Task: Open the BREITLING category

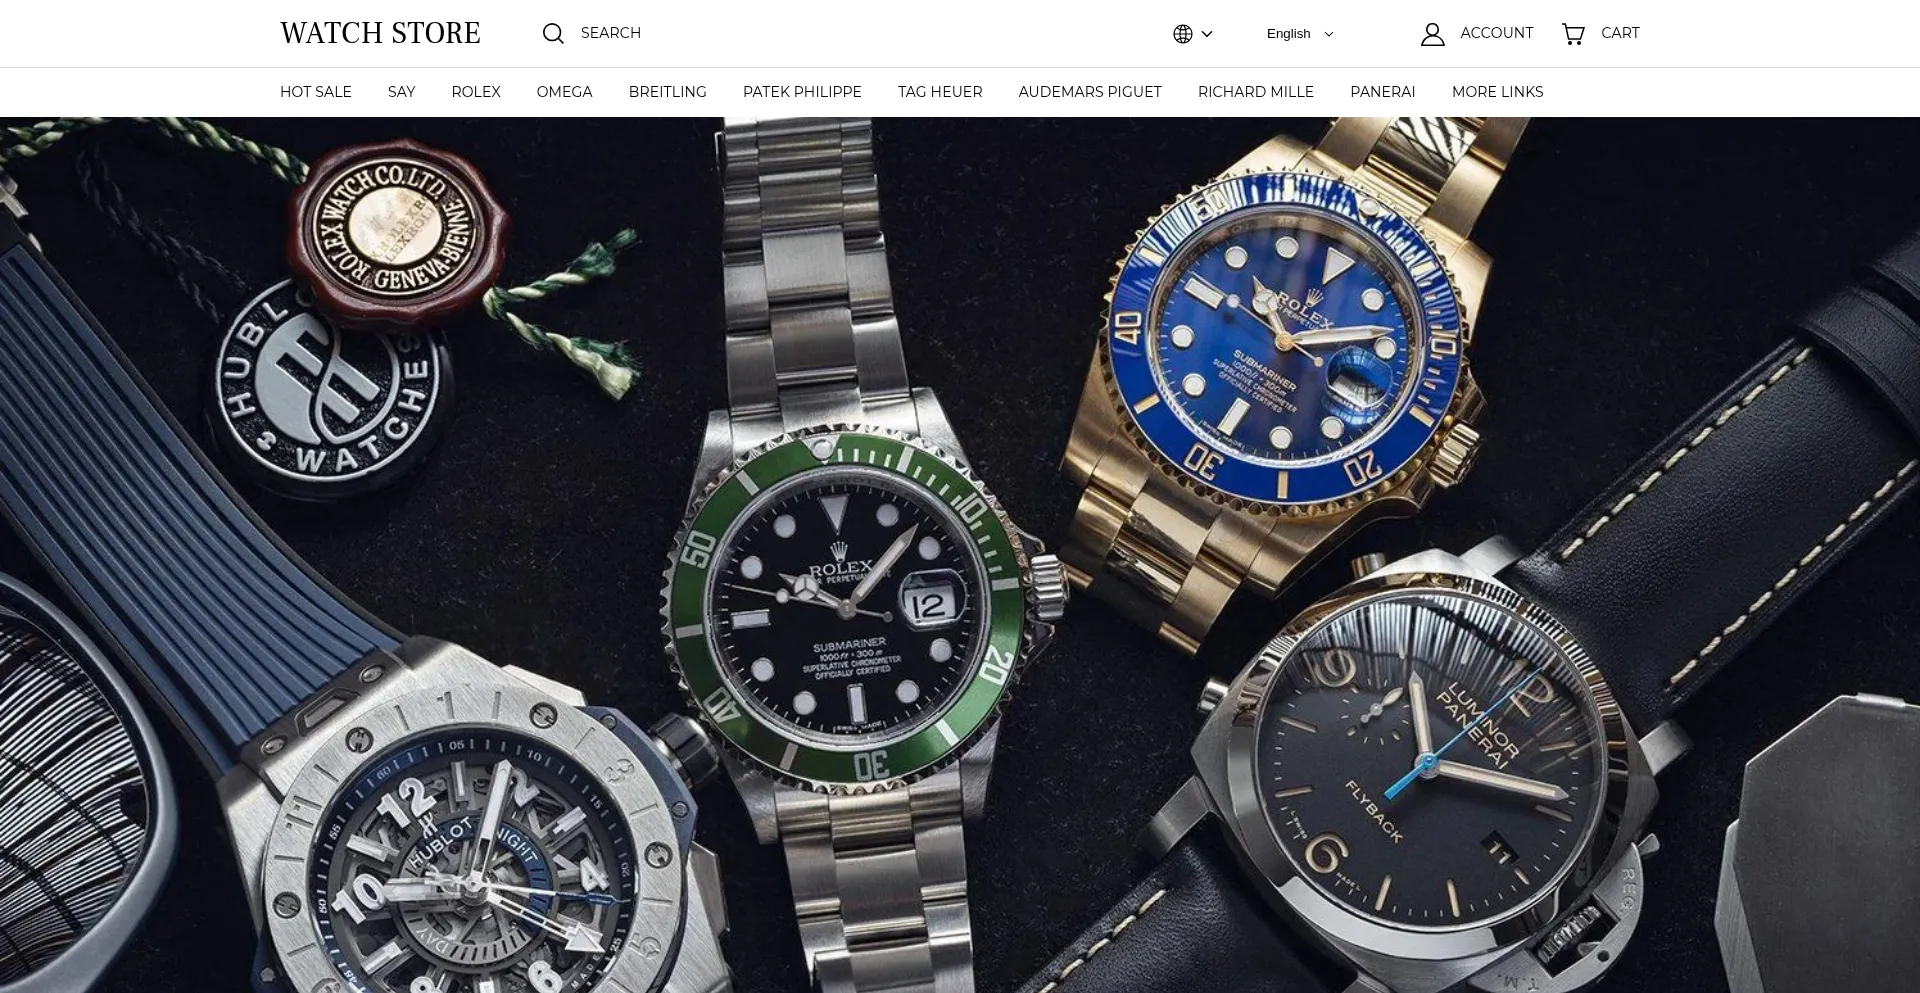Action: point(668,92)
